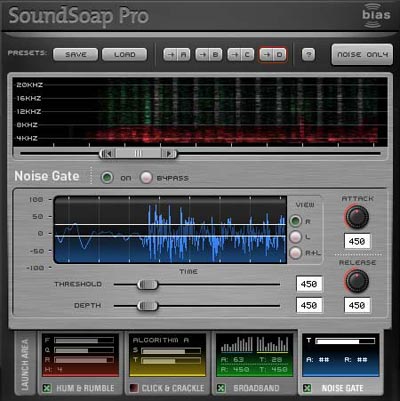Viewport: 400px width, 401px height.
Task: Click the spectrogram display
Action: [x=200, y=112]
